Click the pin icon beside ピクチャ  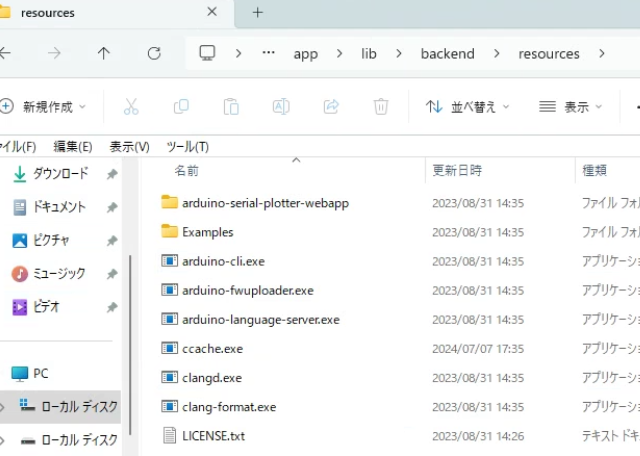point(112,241)
